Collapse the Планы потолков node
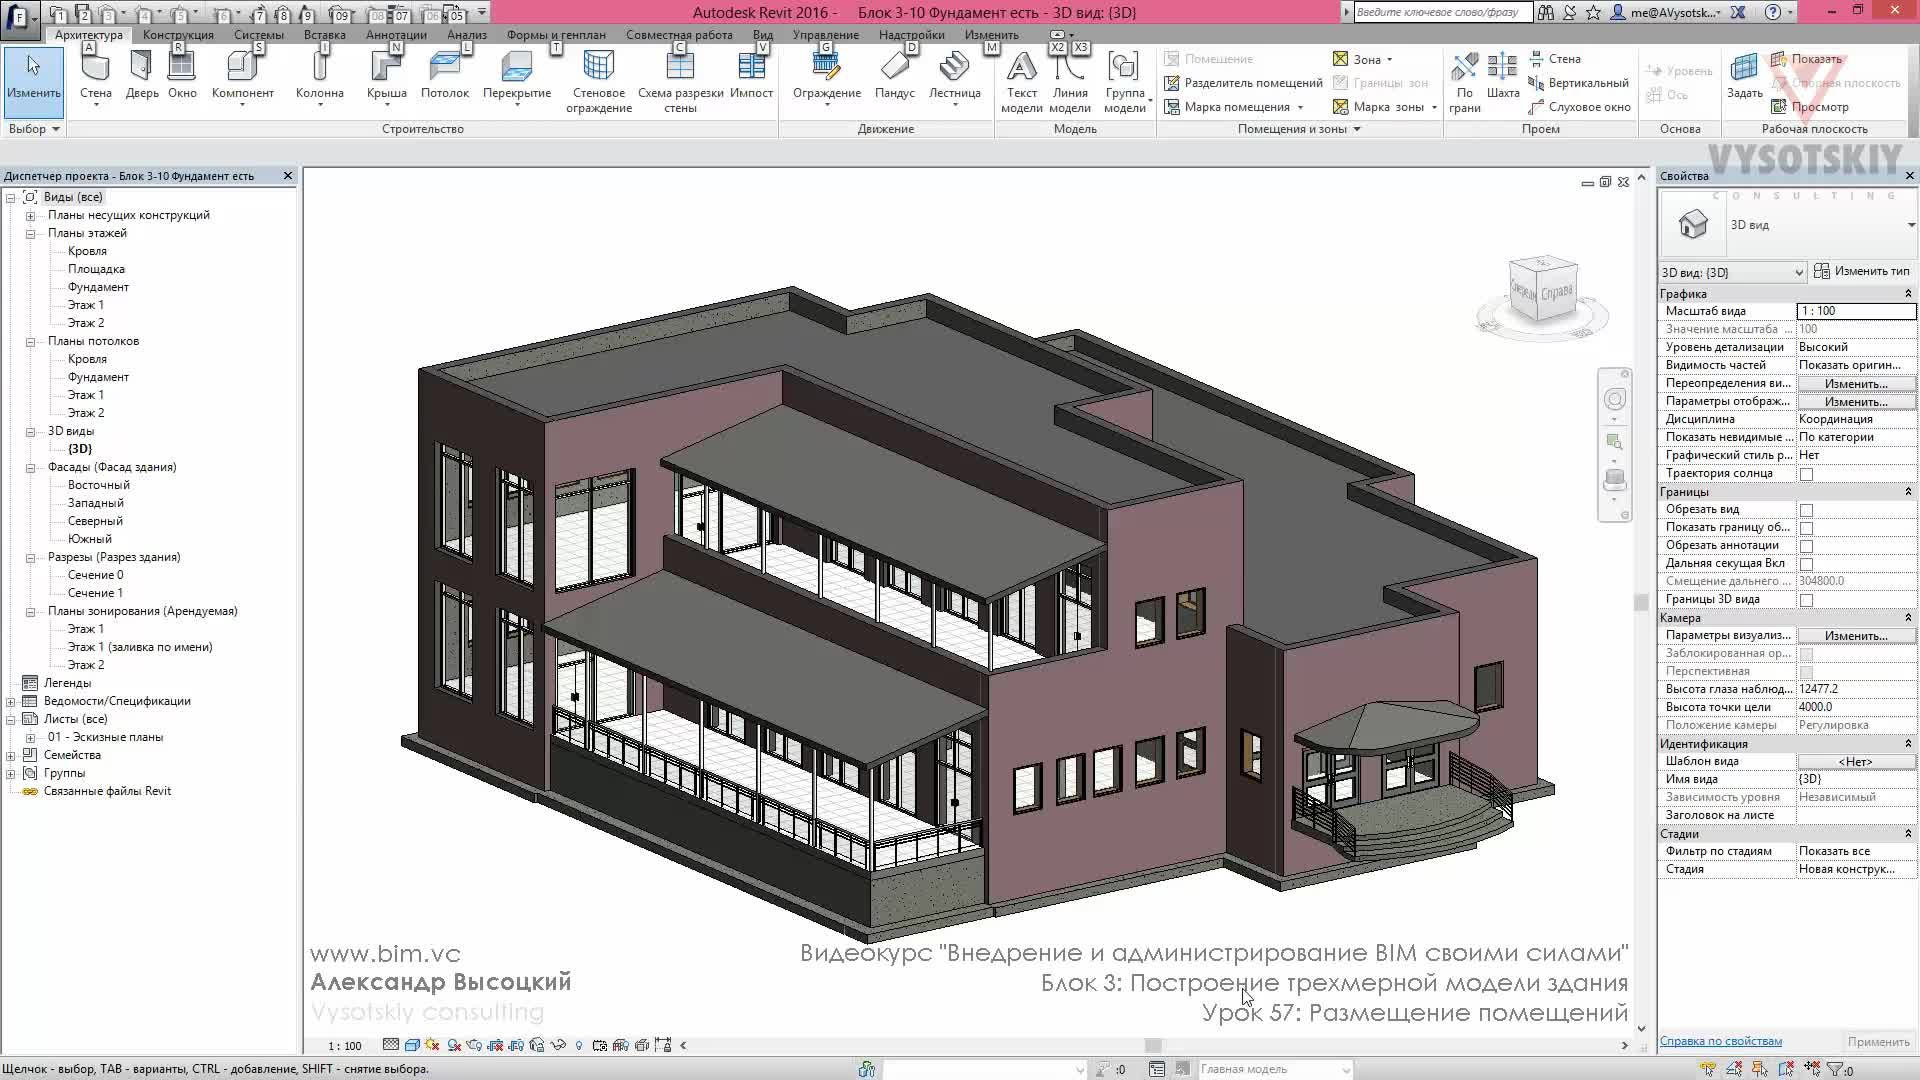Screen dimensions: 1920x1080 coord(30,342)
